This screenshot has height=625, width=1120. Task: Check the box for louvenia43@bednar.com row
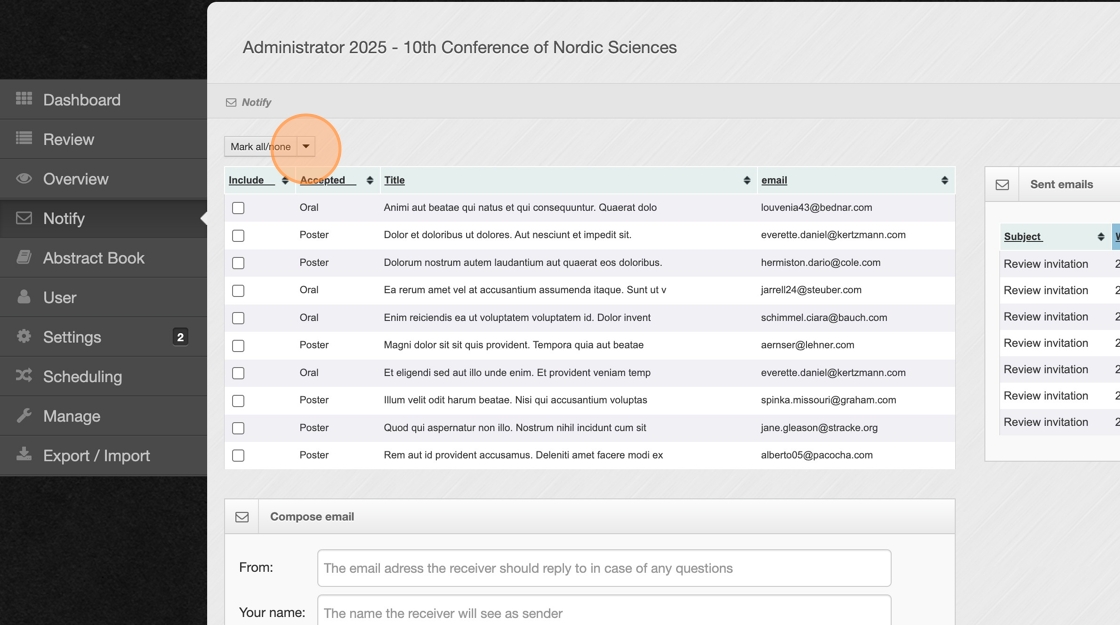click(x=238, y=208)
